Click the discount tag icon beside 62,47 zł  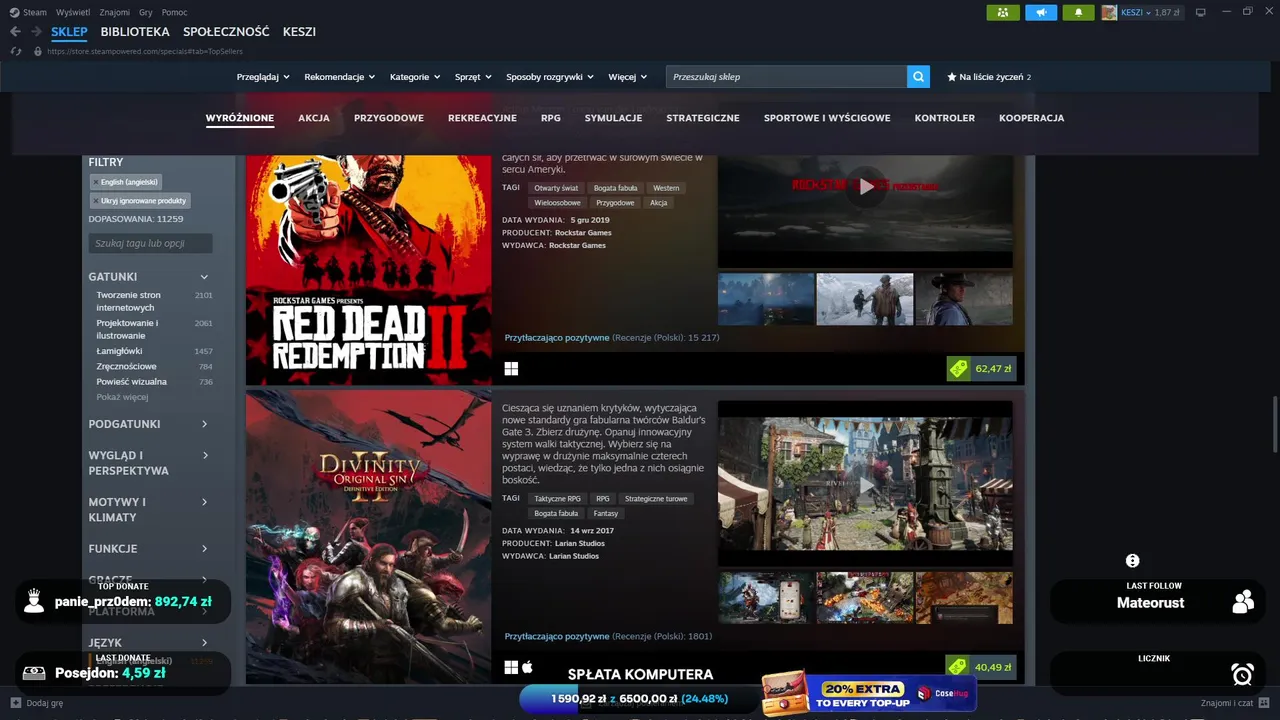(x=959, y=369)
